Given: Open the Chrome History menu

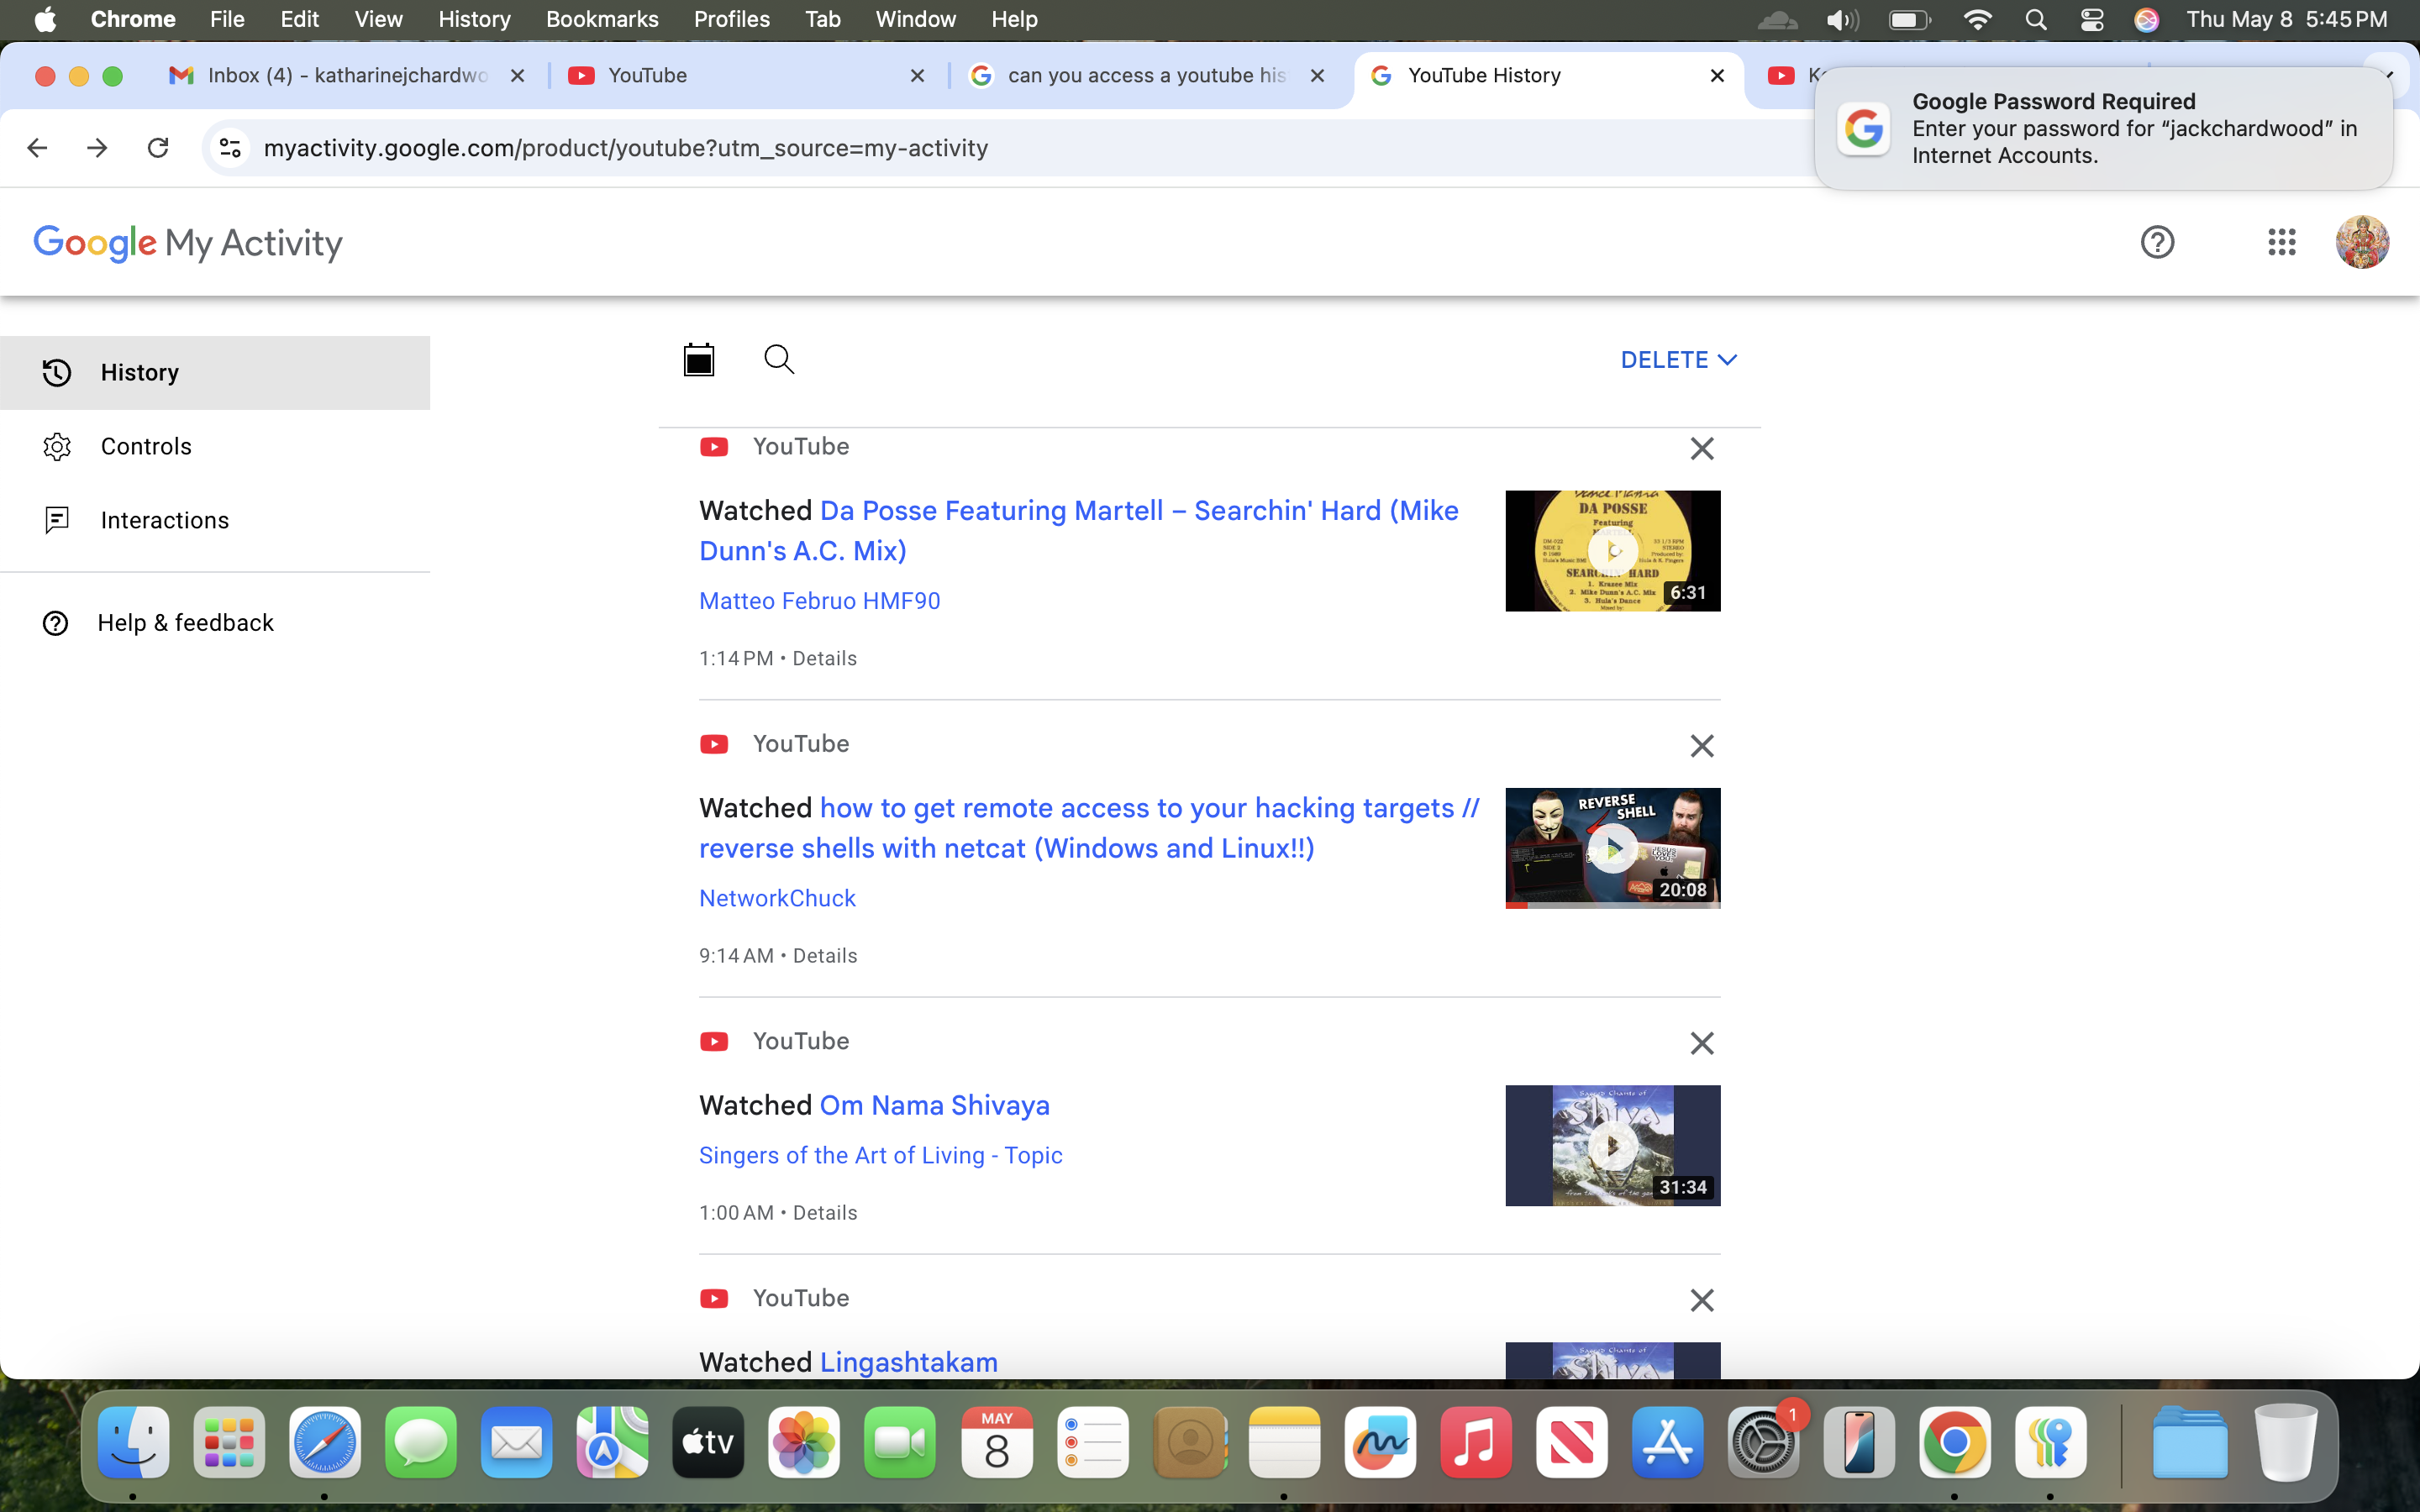Looking at the screenshot, I should click(474, 20).
